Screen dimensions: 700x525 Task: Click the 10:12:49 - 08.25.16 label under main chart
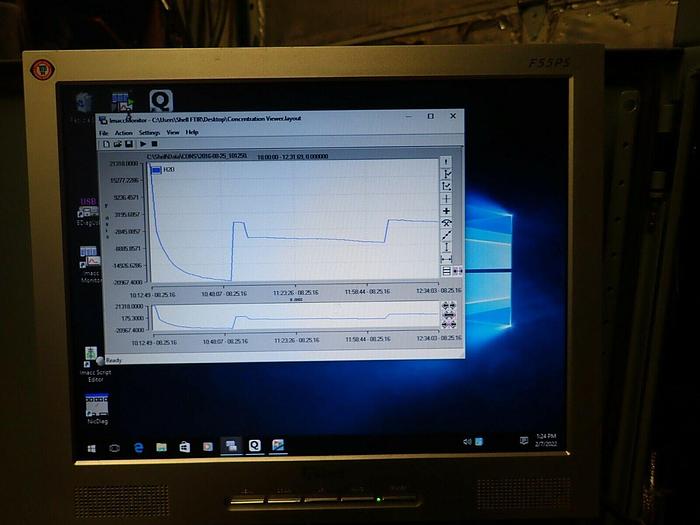click(152, 295)
